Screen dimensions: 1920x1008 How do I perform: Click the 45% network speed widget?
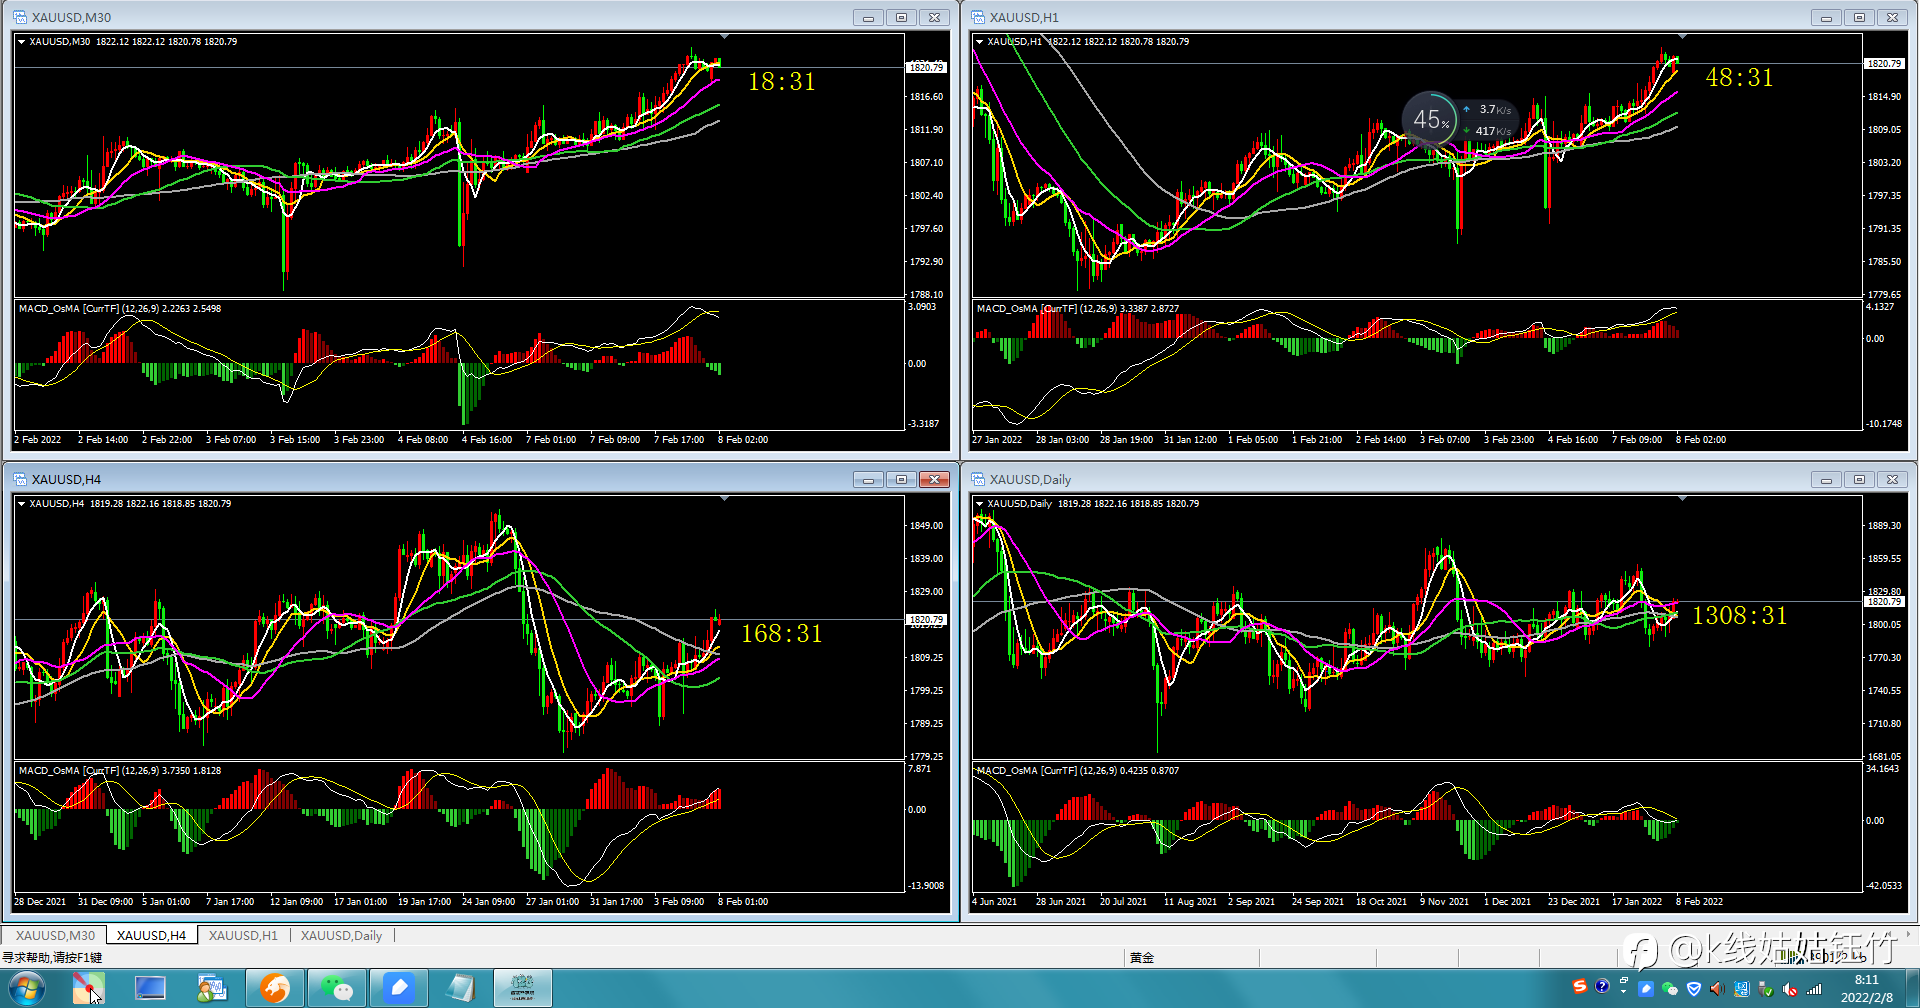point(1460,120)
